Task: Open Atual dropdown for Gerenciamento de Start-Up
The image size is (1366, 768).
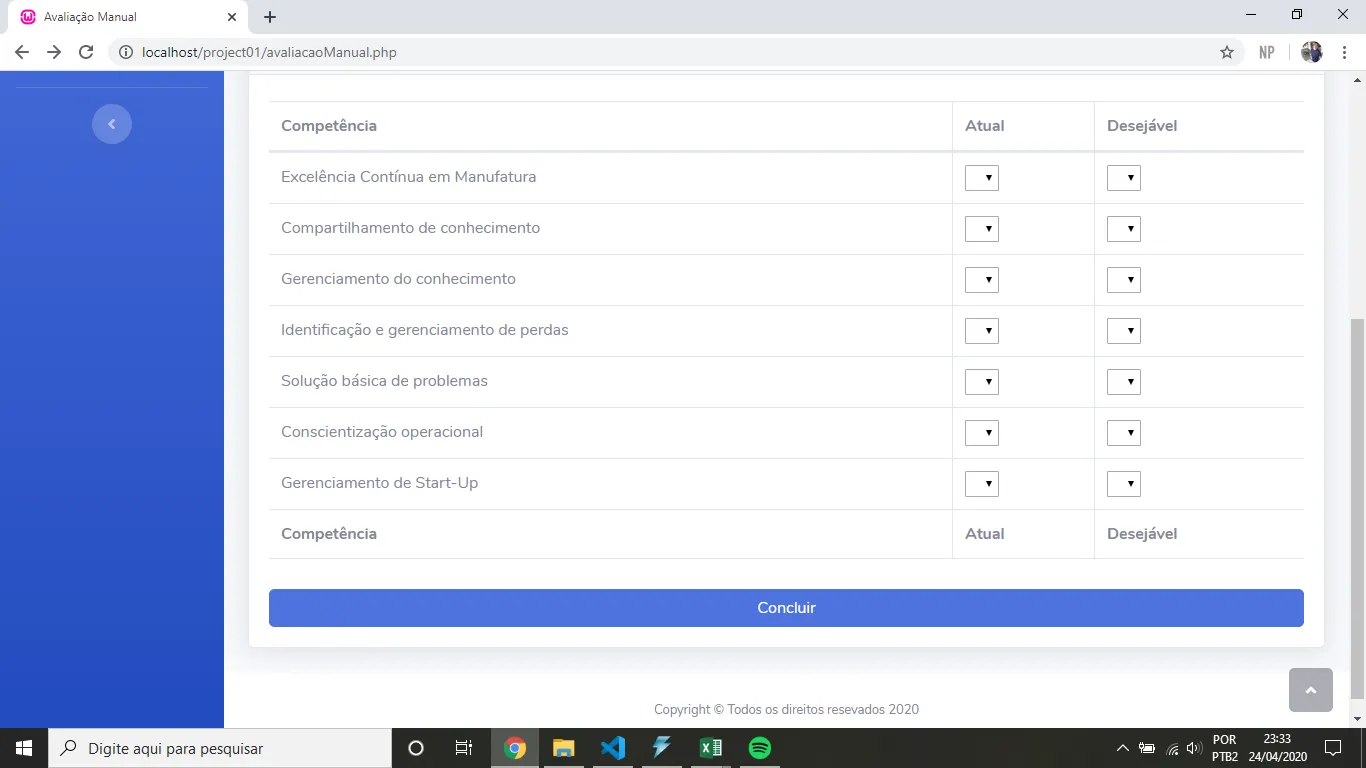Action: click(982, 484)
